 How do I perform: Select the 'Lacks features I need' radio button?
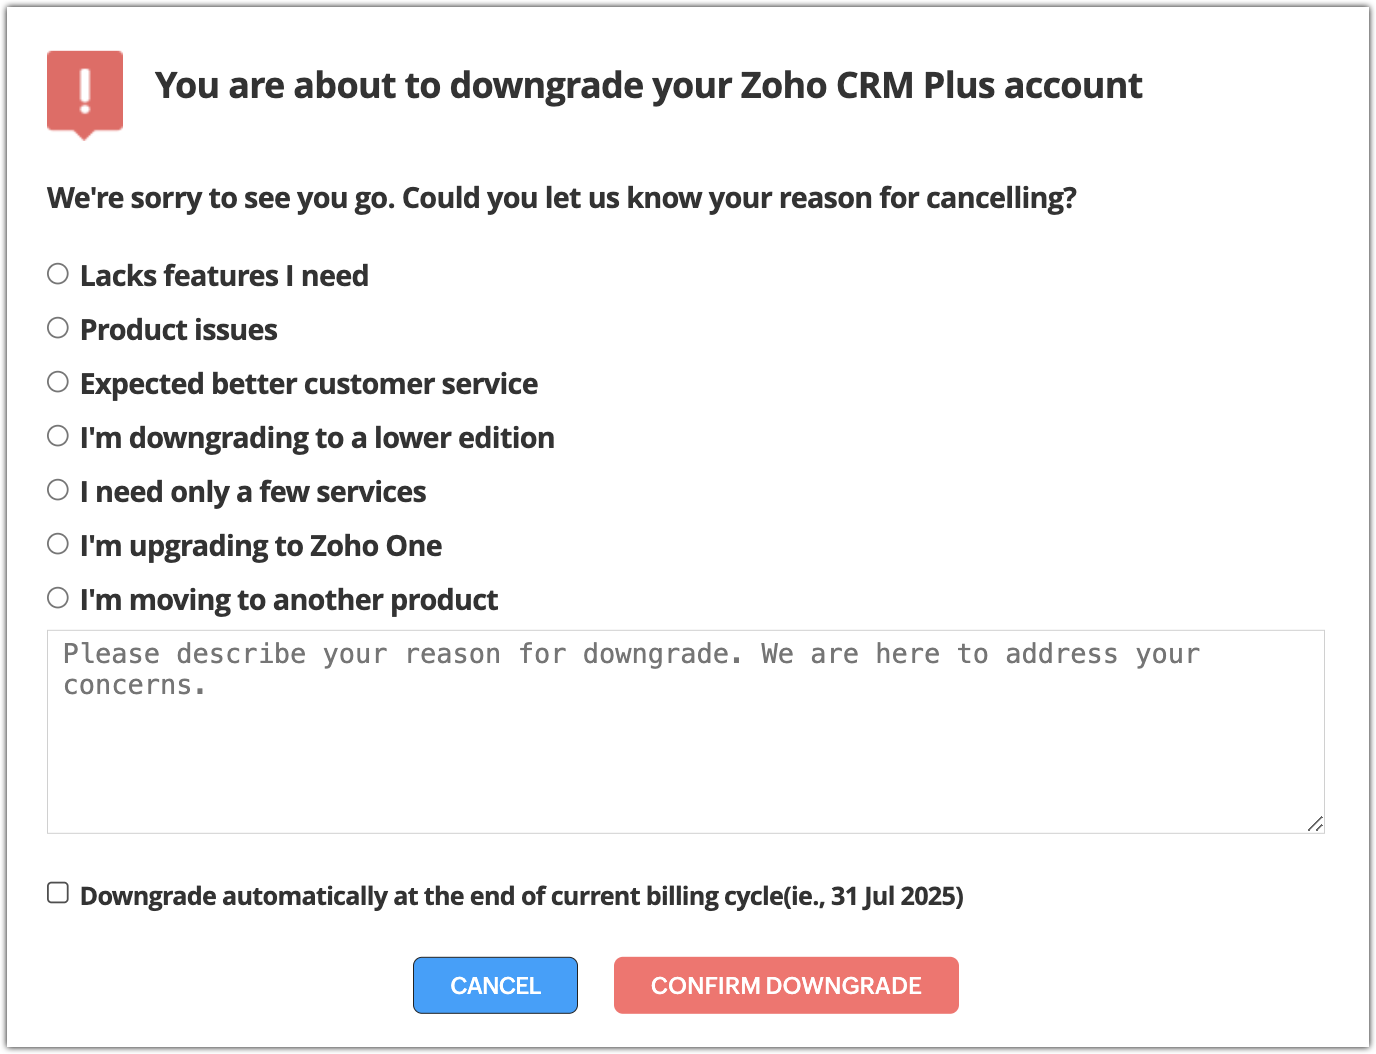click(58, 274)
